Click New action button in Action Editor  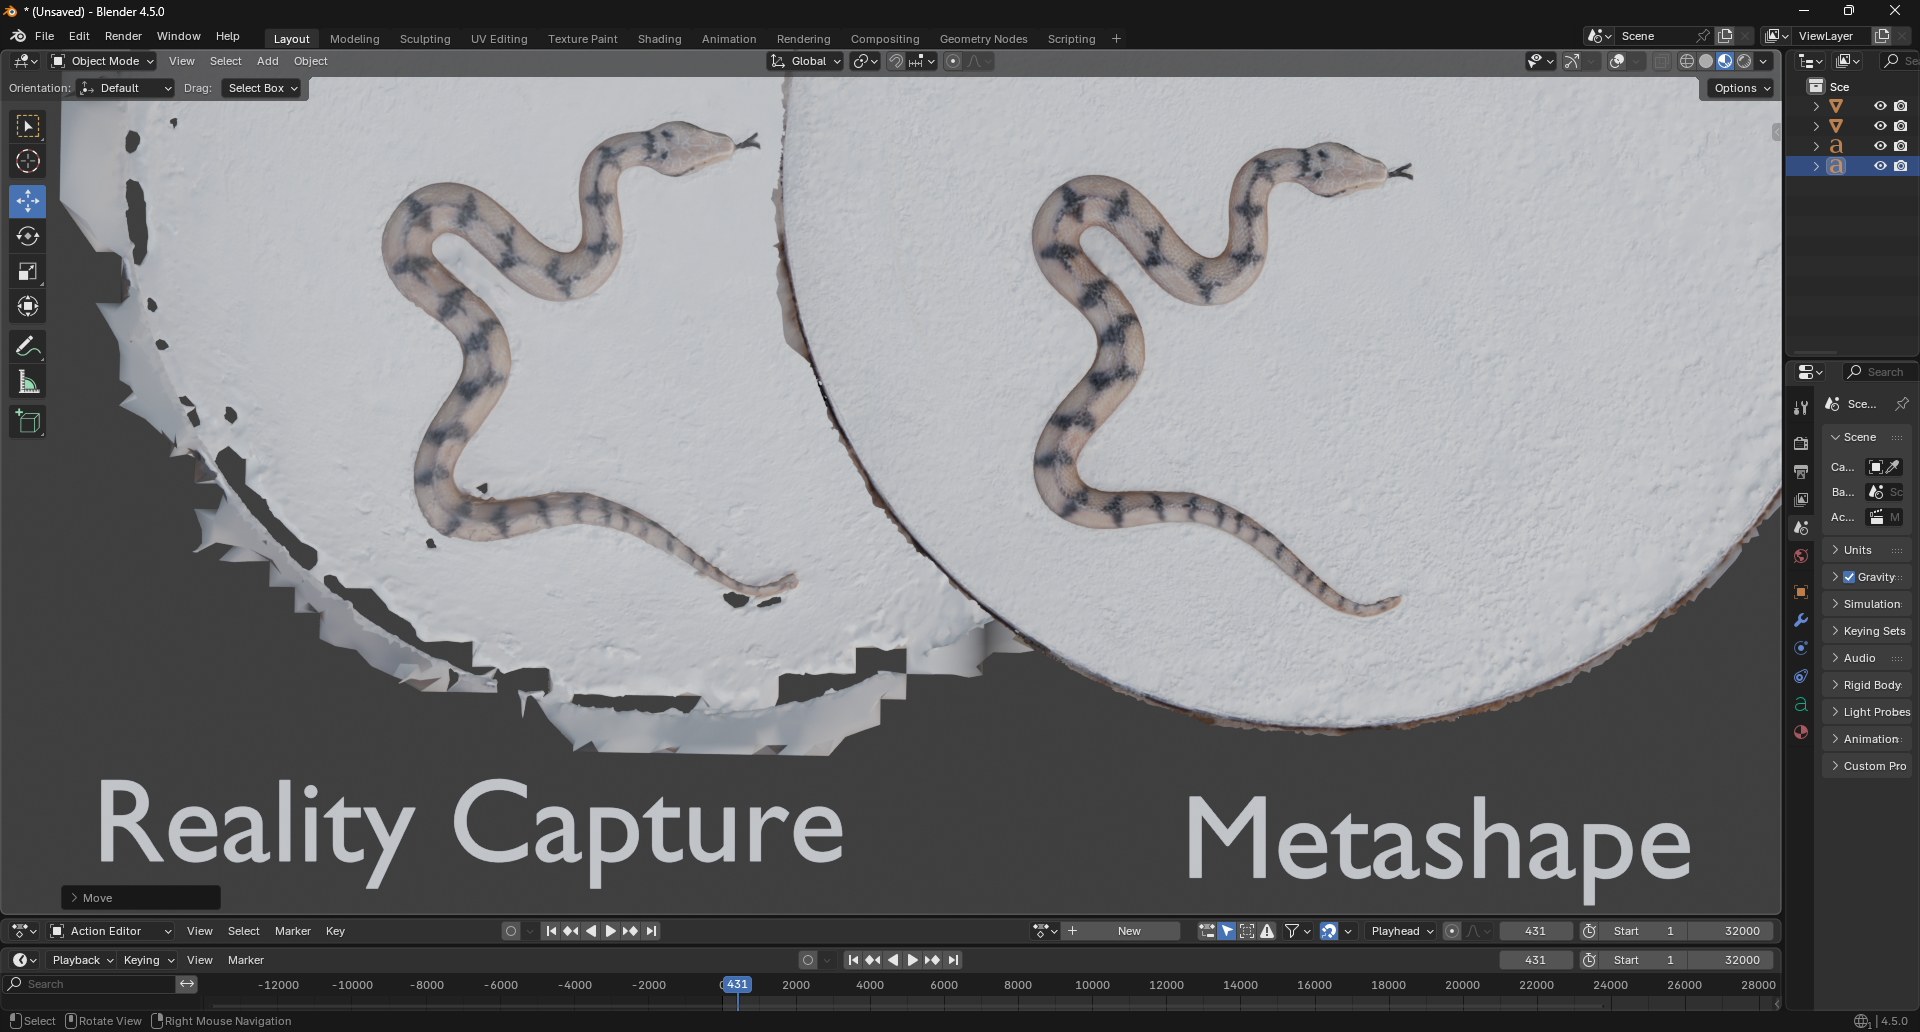(x=1121, y=931)
